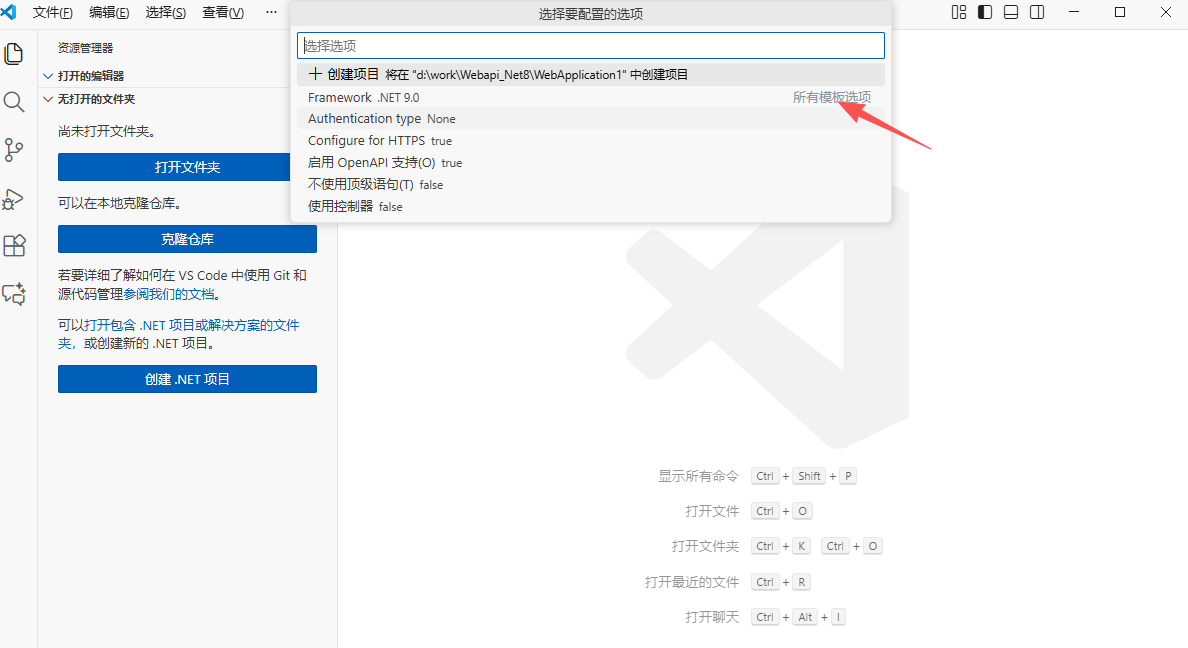Click the VS Code logo icon
1188x648 pixels.
(8, 12)
